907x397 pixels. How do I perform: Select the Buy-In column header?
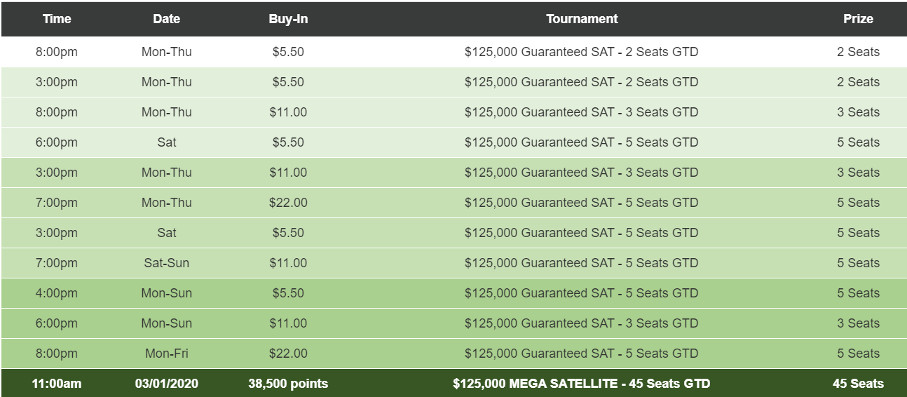[x=288, y=19]
